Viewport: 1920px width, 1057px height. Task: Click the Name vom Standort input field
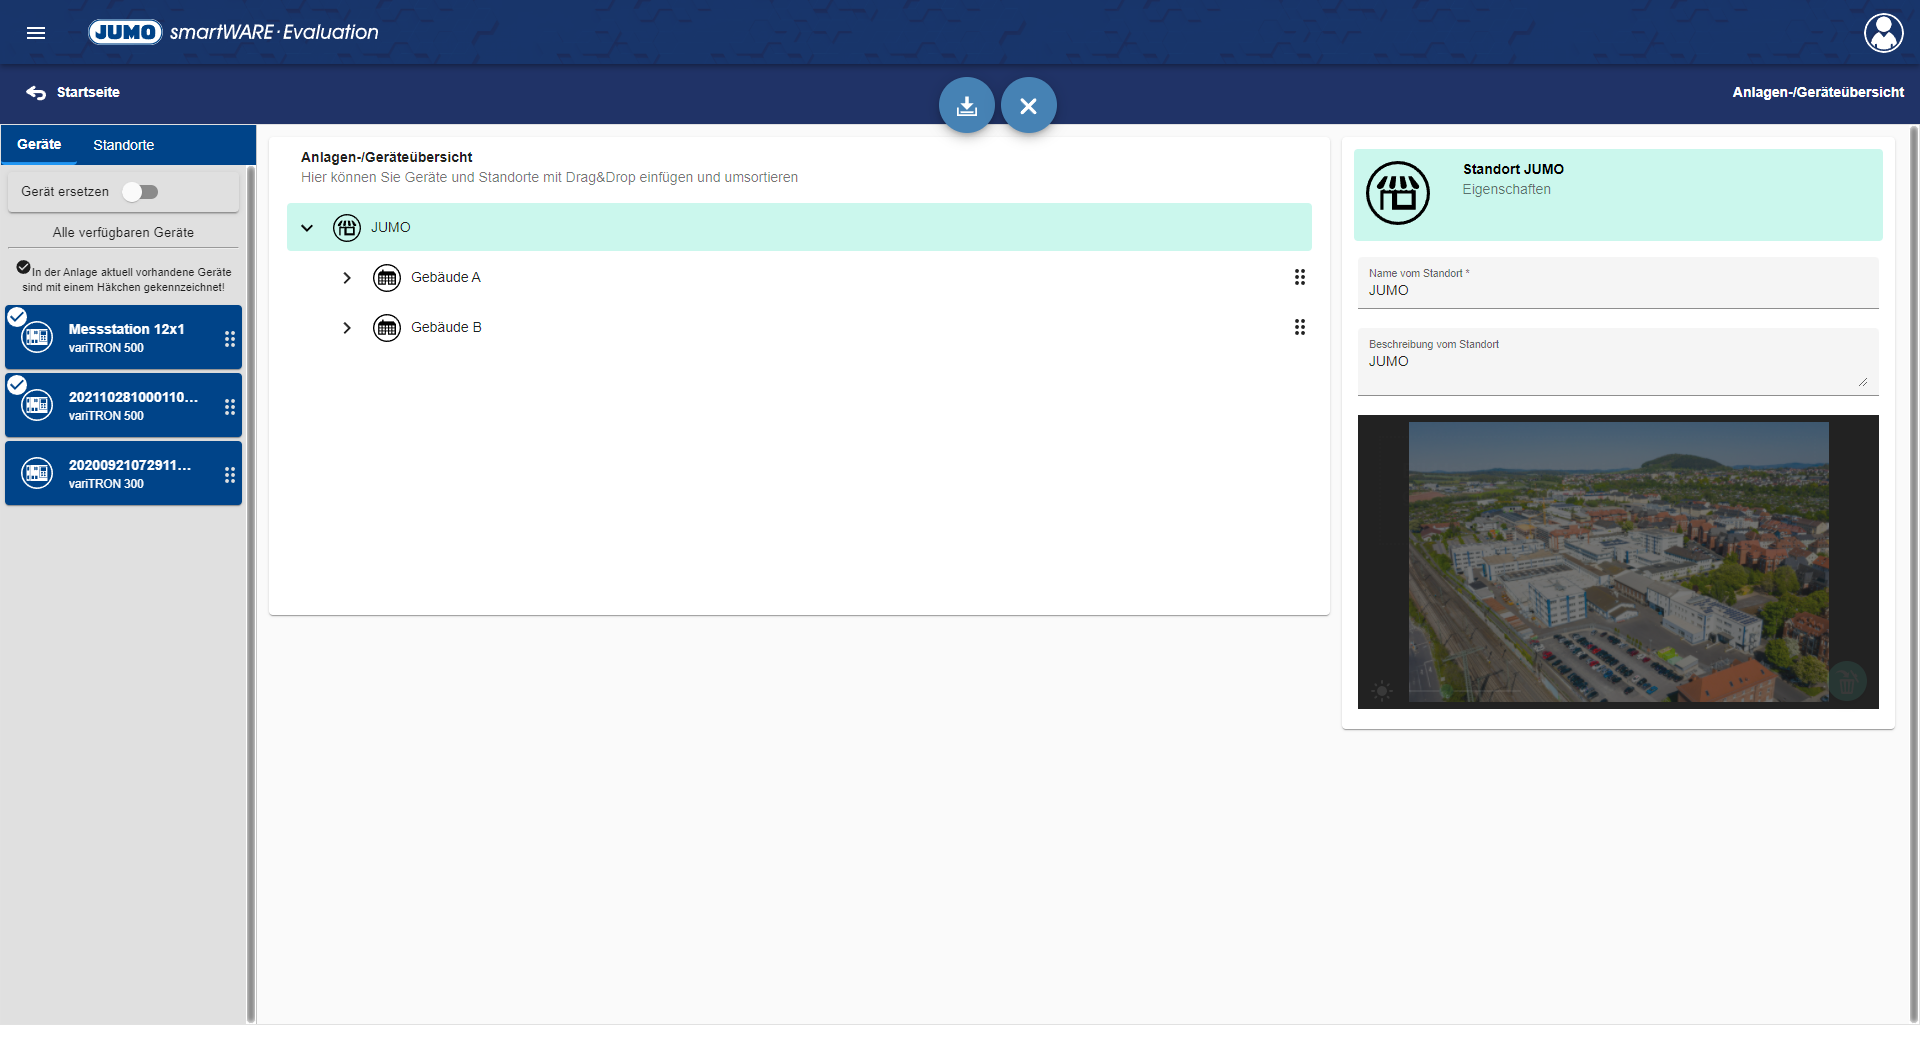click(x=1616, y=291)
